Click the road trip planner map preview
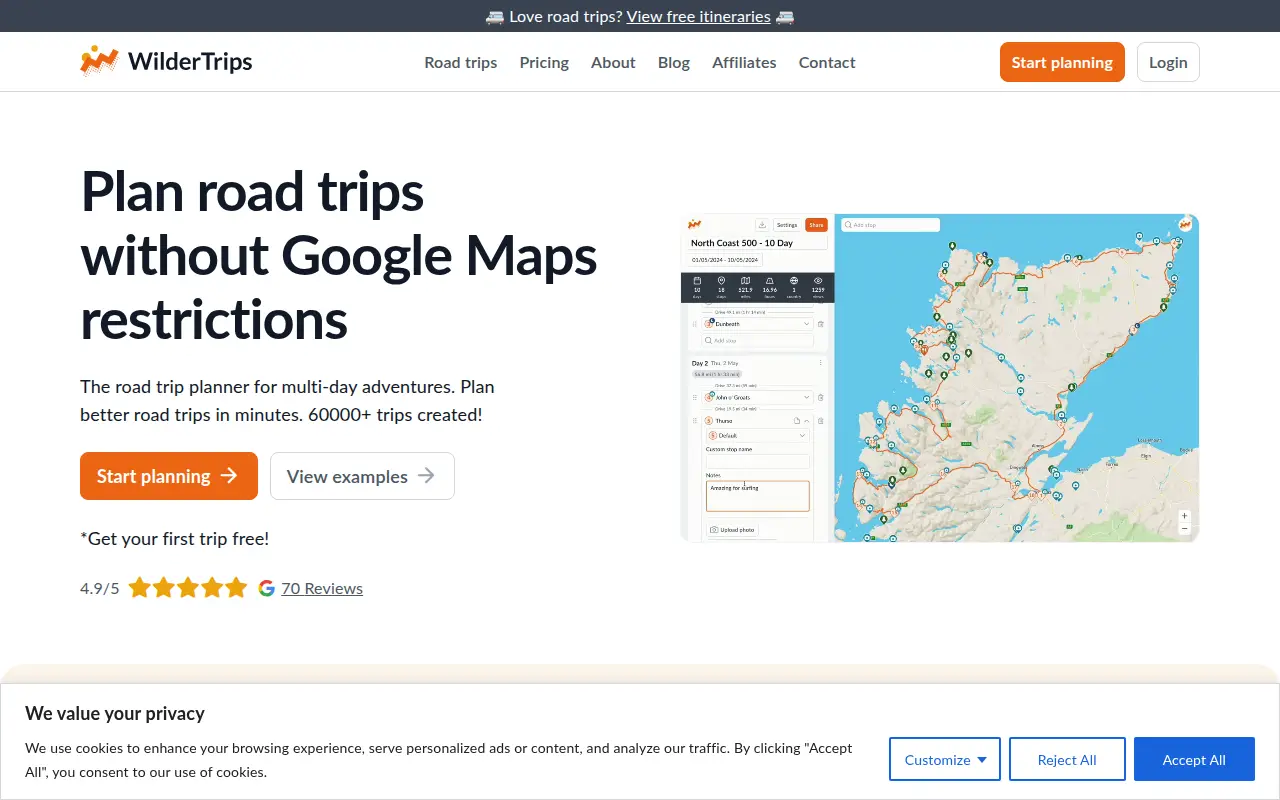The height and width of the screenshot is (800, 1280). click(x=940, y=378)
